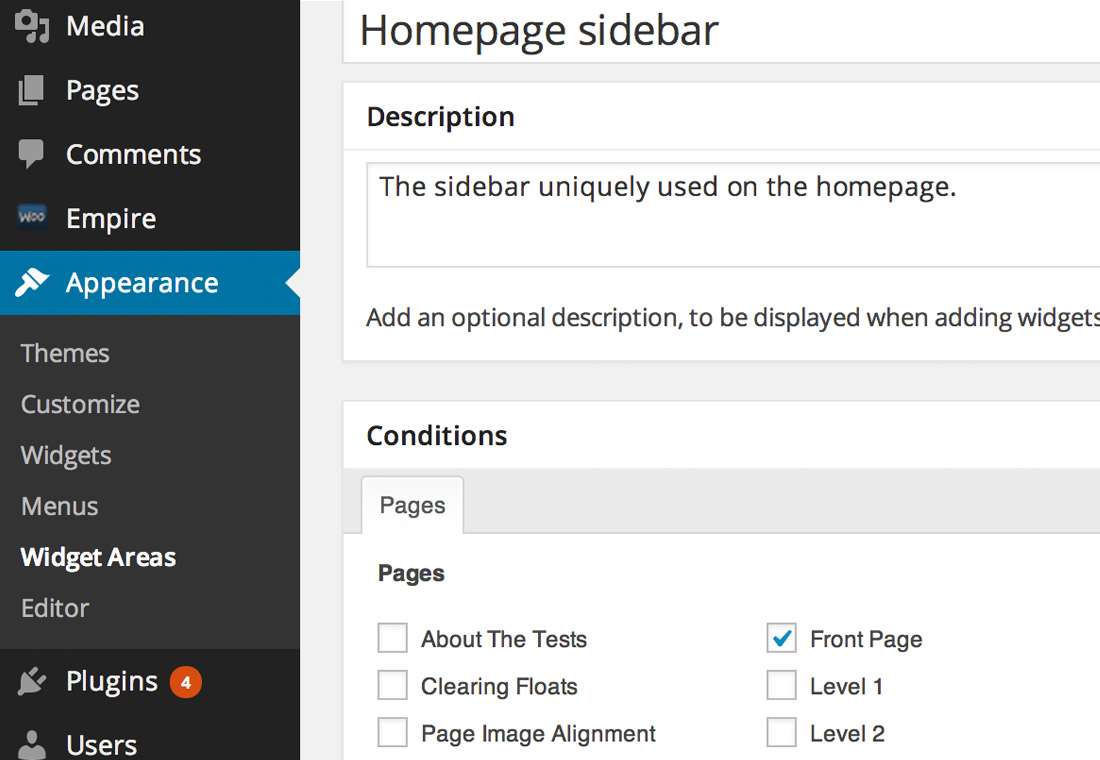Click the Homepage sidebar title field

[720, 30]
